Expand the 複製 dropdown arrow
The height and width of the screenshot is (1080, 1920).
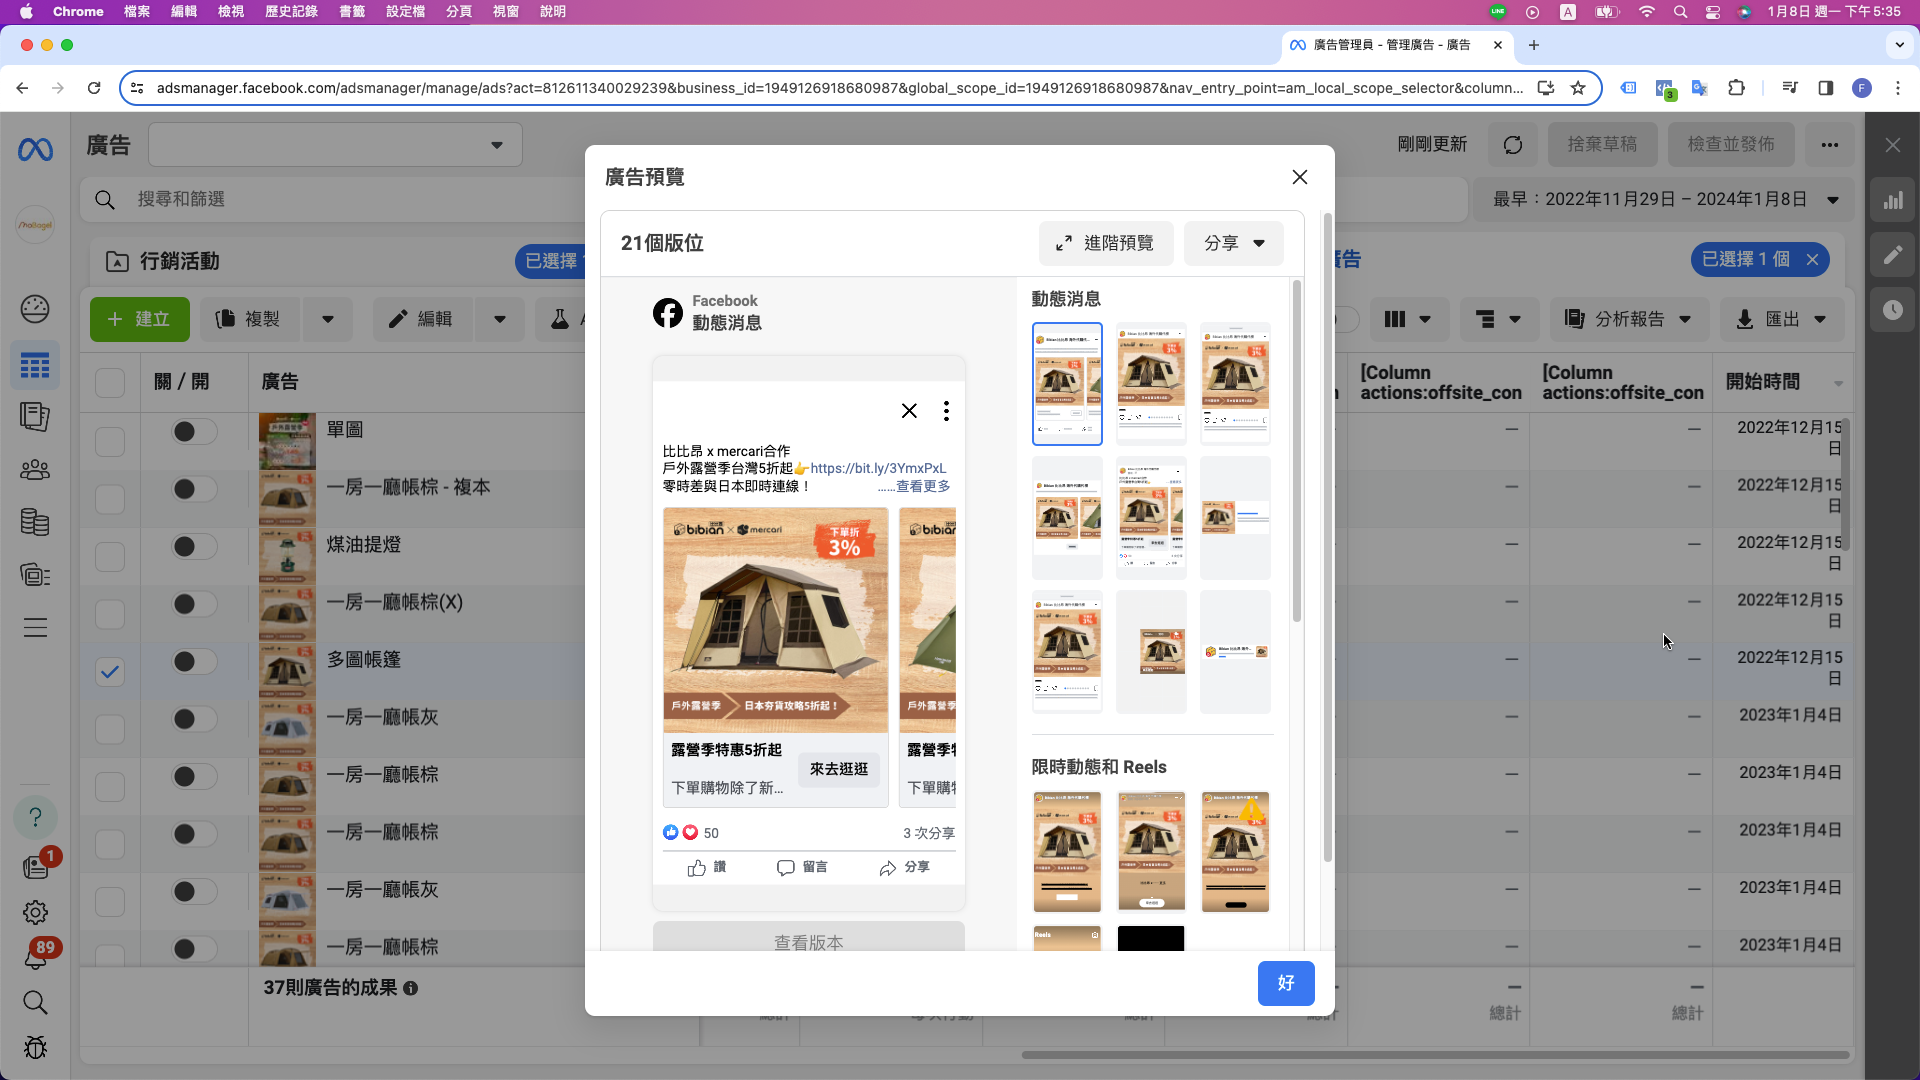point(328,319)
